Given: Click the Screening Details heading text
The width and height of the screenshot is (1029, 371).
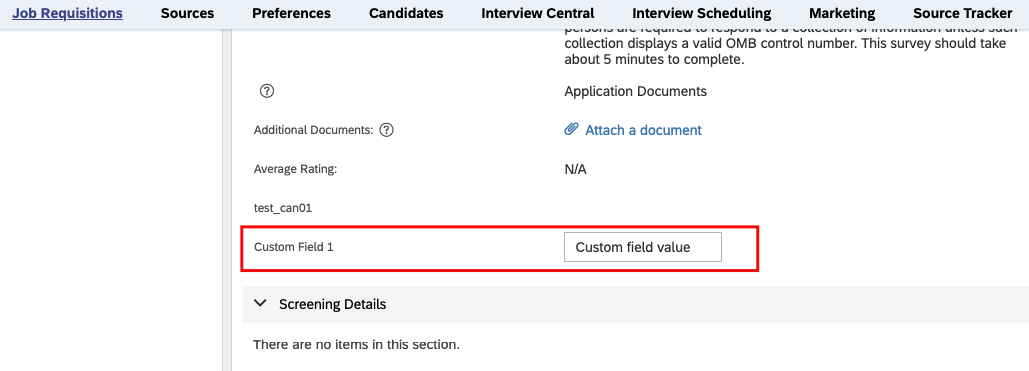Looking at the screenshot, I should pos(332,304).
